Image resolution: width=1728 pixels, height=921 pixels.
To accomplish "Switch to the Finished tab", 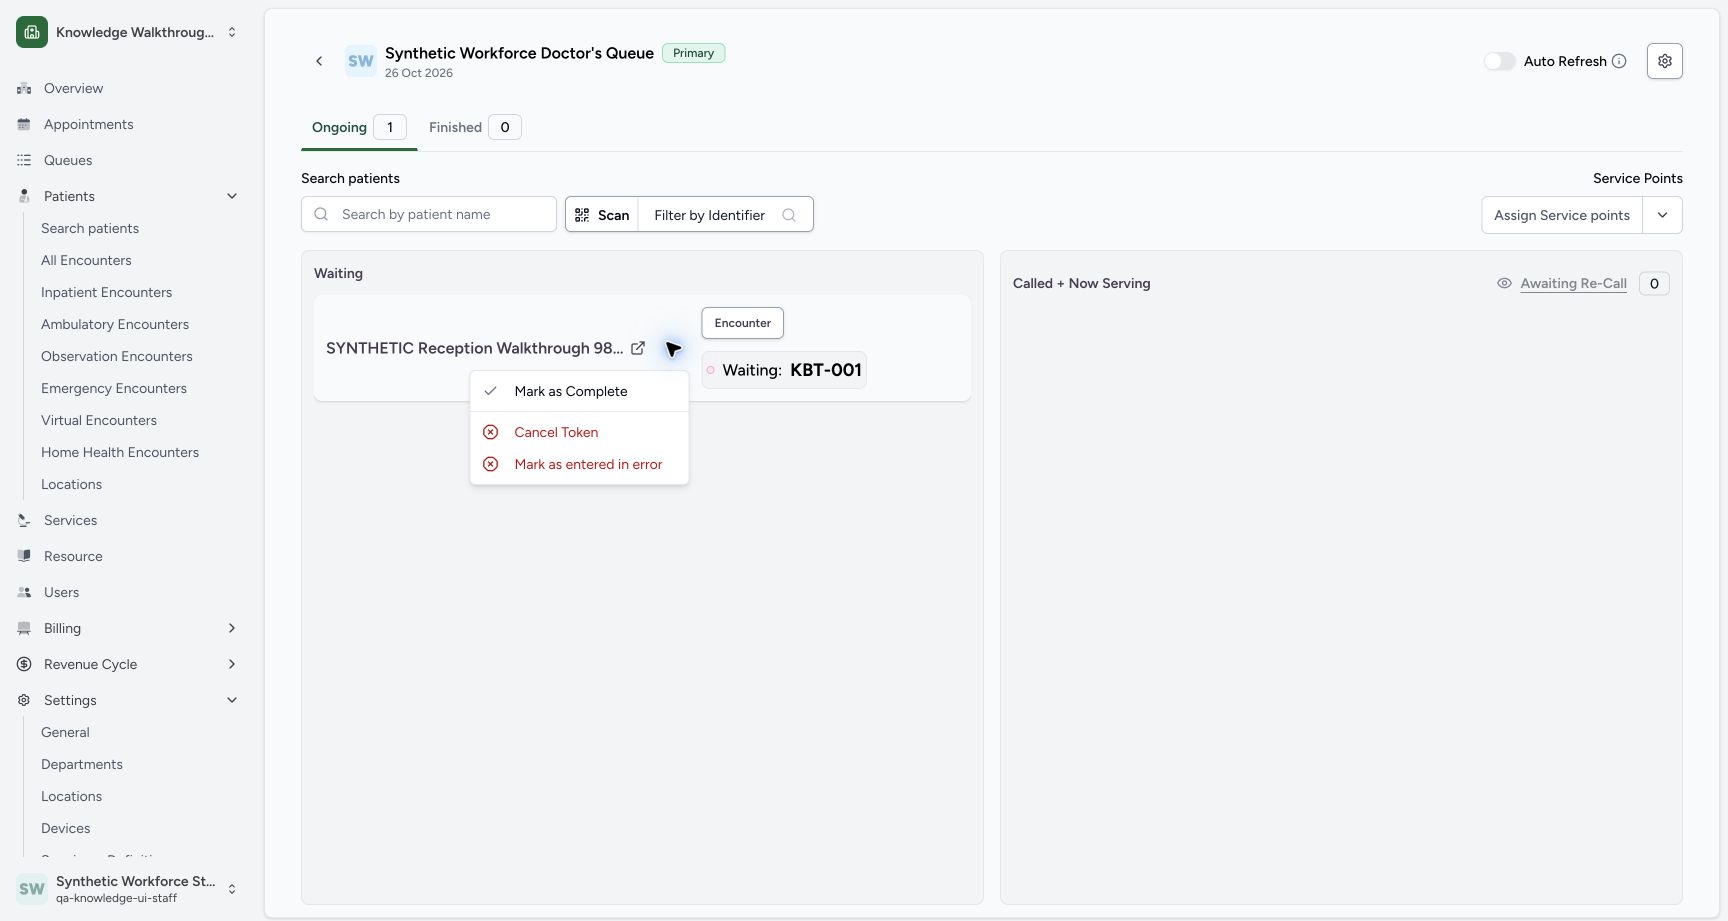I will [x=474, y=127].
